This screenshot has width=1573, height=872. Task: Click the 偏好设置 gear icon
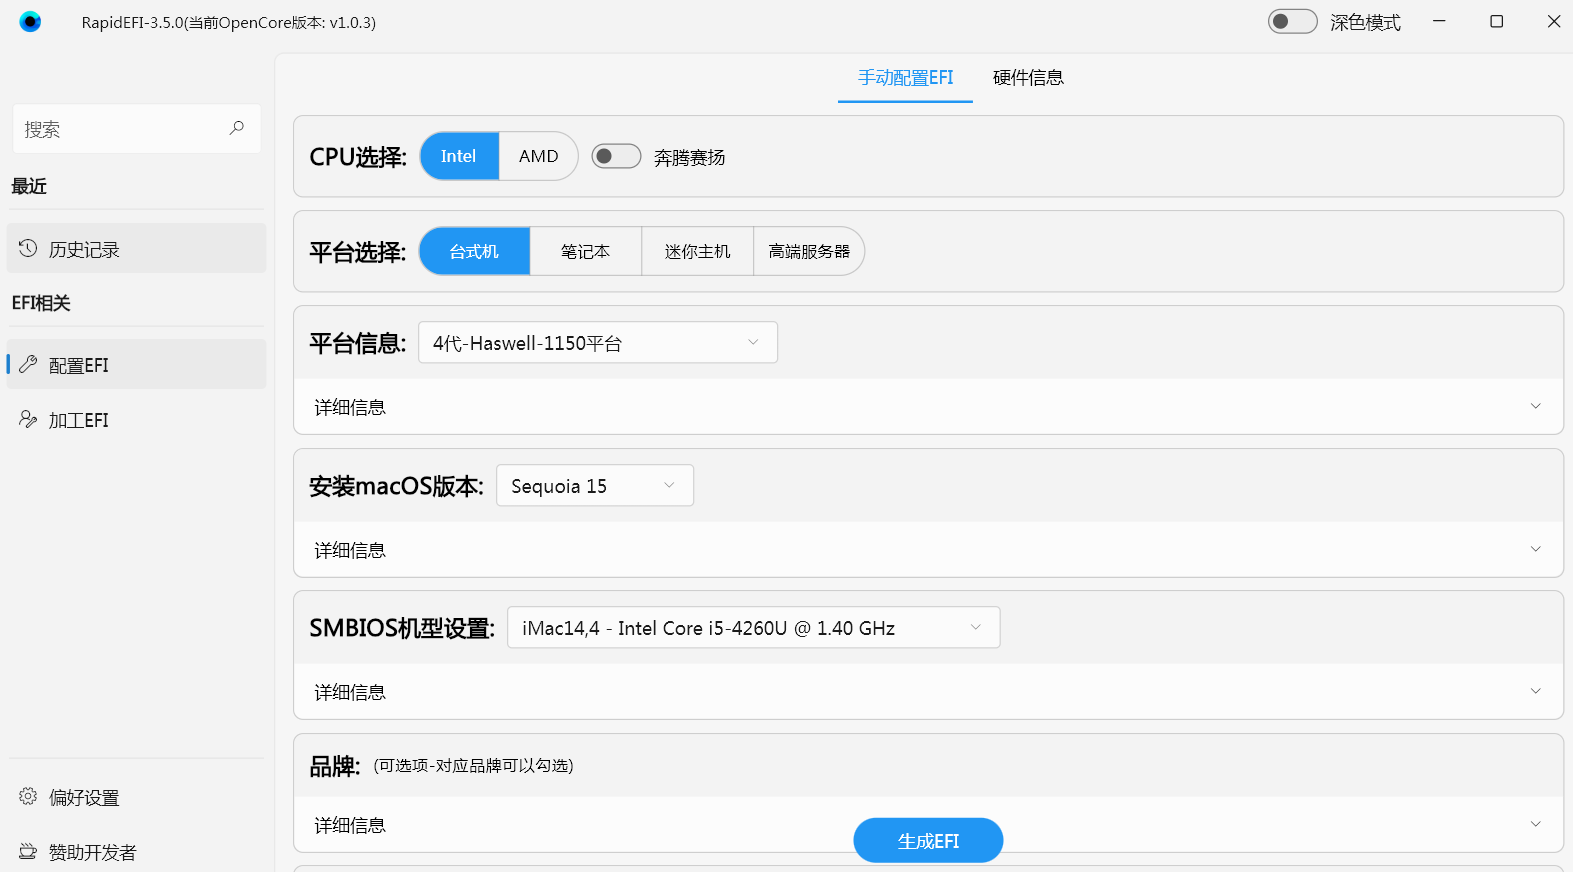(x=28, y=796)
